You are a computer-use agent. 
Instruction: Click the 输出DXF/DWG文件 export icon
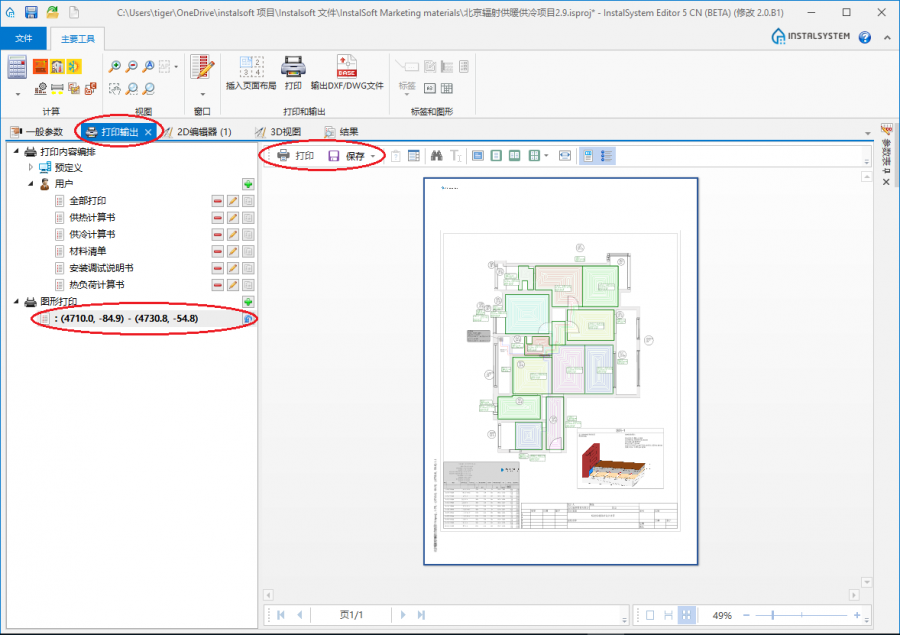tap(346, 68)
